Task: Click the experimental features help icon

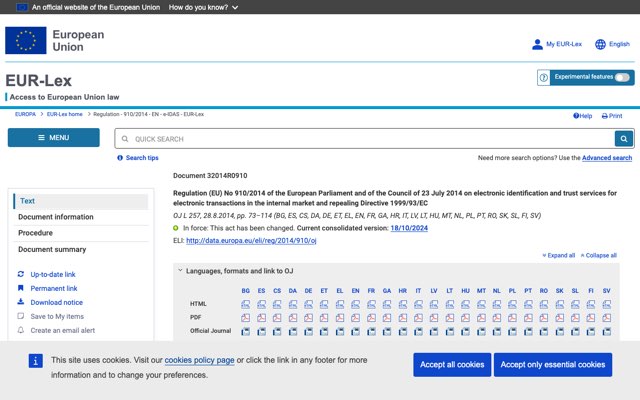Action: click(544, 78)
